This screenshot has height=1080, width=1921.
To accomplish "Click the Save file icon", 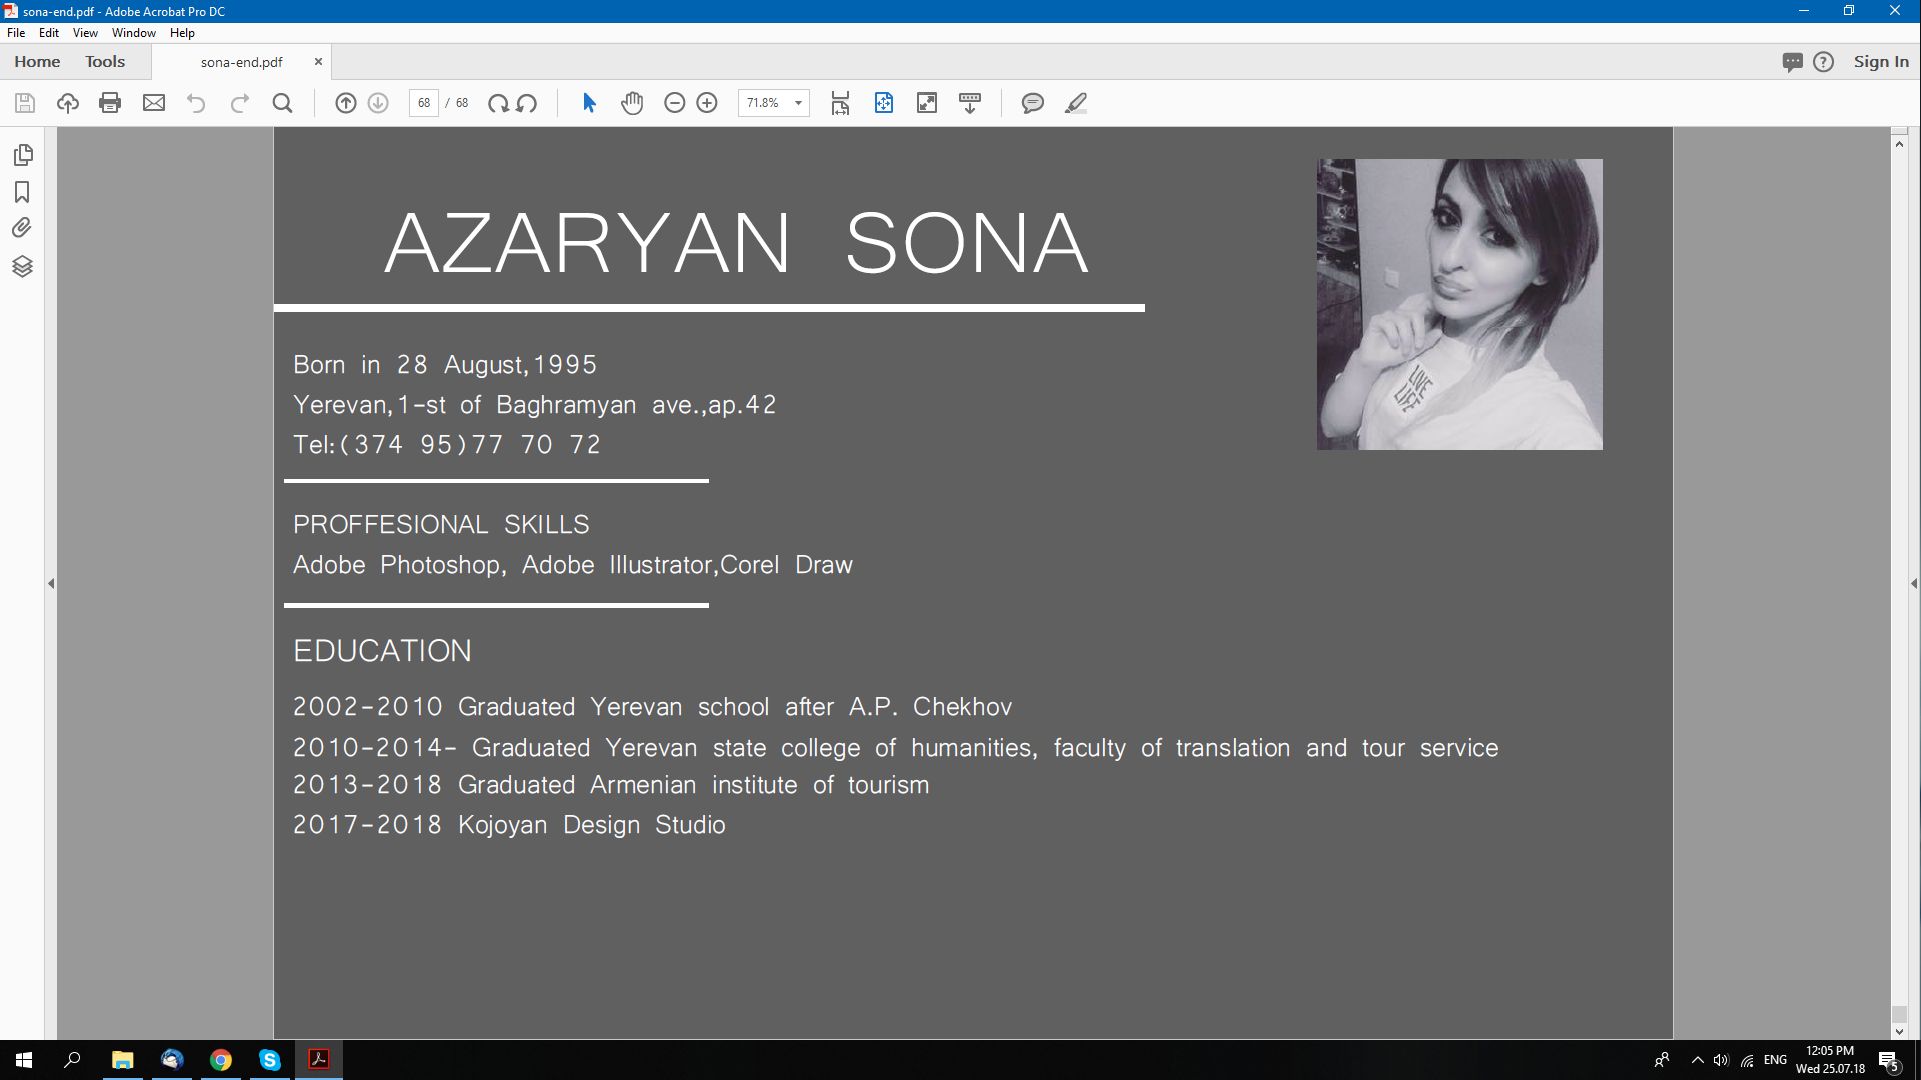I will [x=25, y=103].
